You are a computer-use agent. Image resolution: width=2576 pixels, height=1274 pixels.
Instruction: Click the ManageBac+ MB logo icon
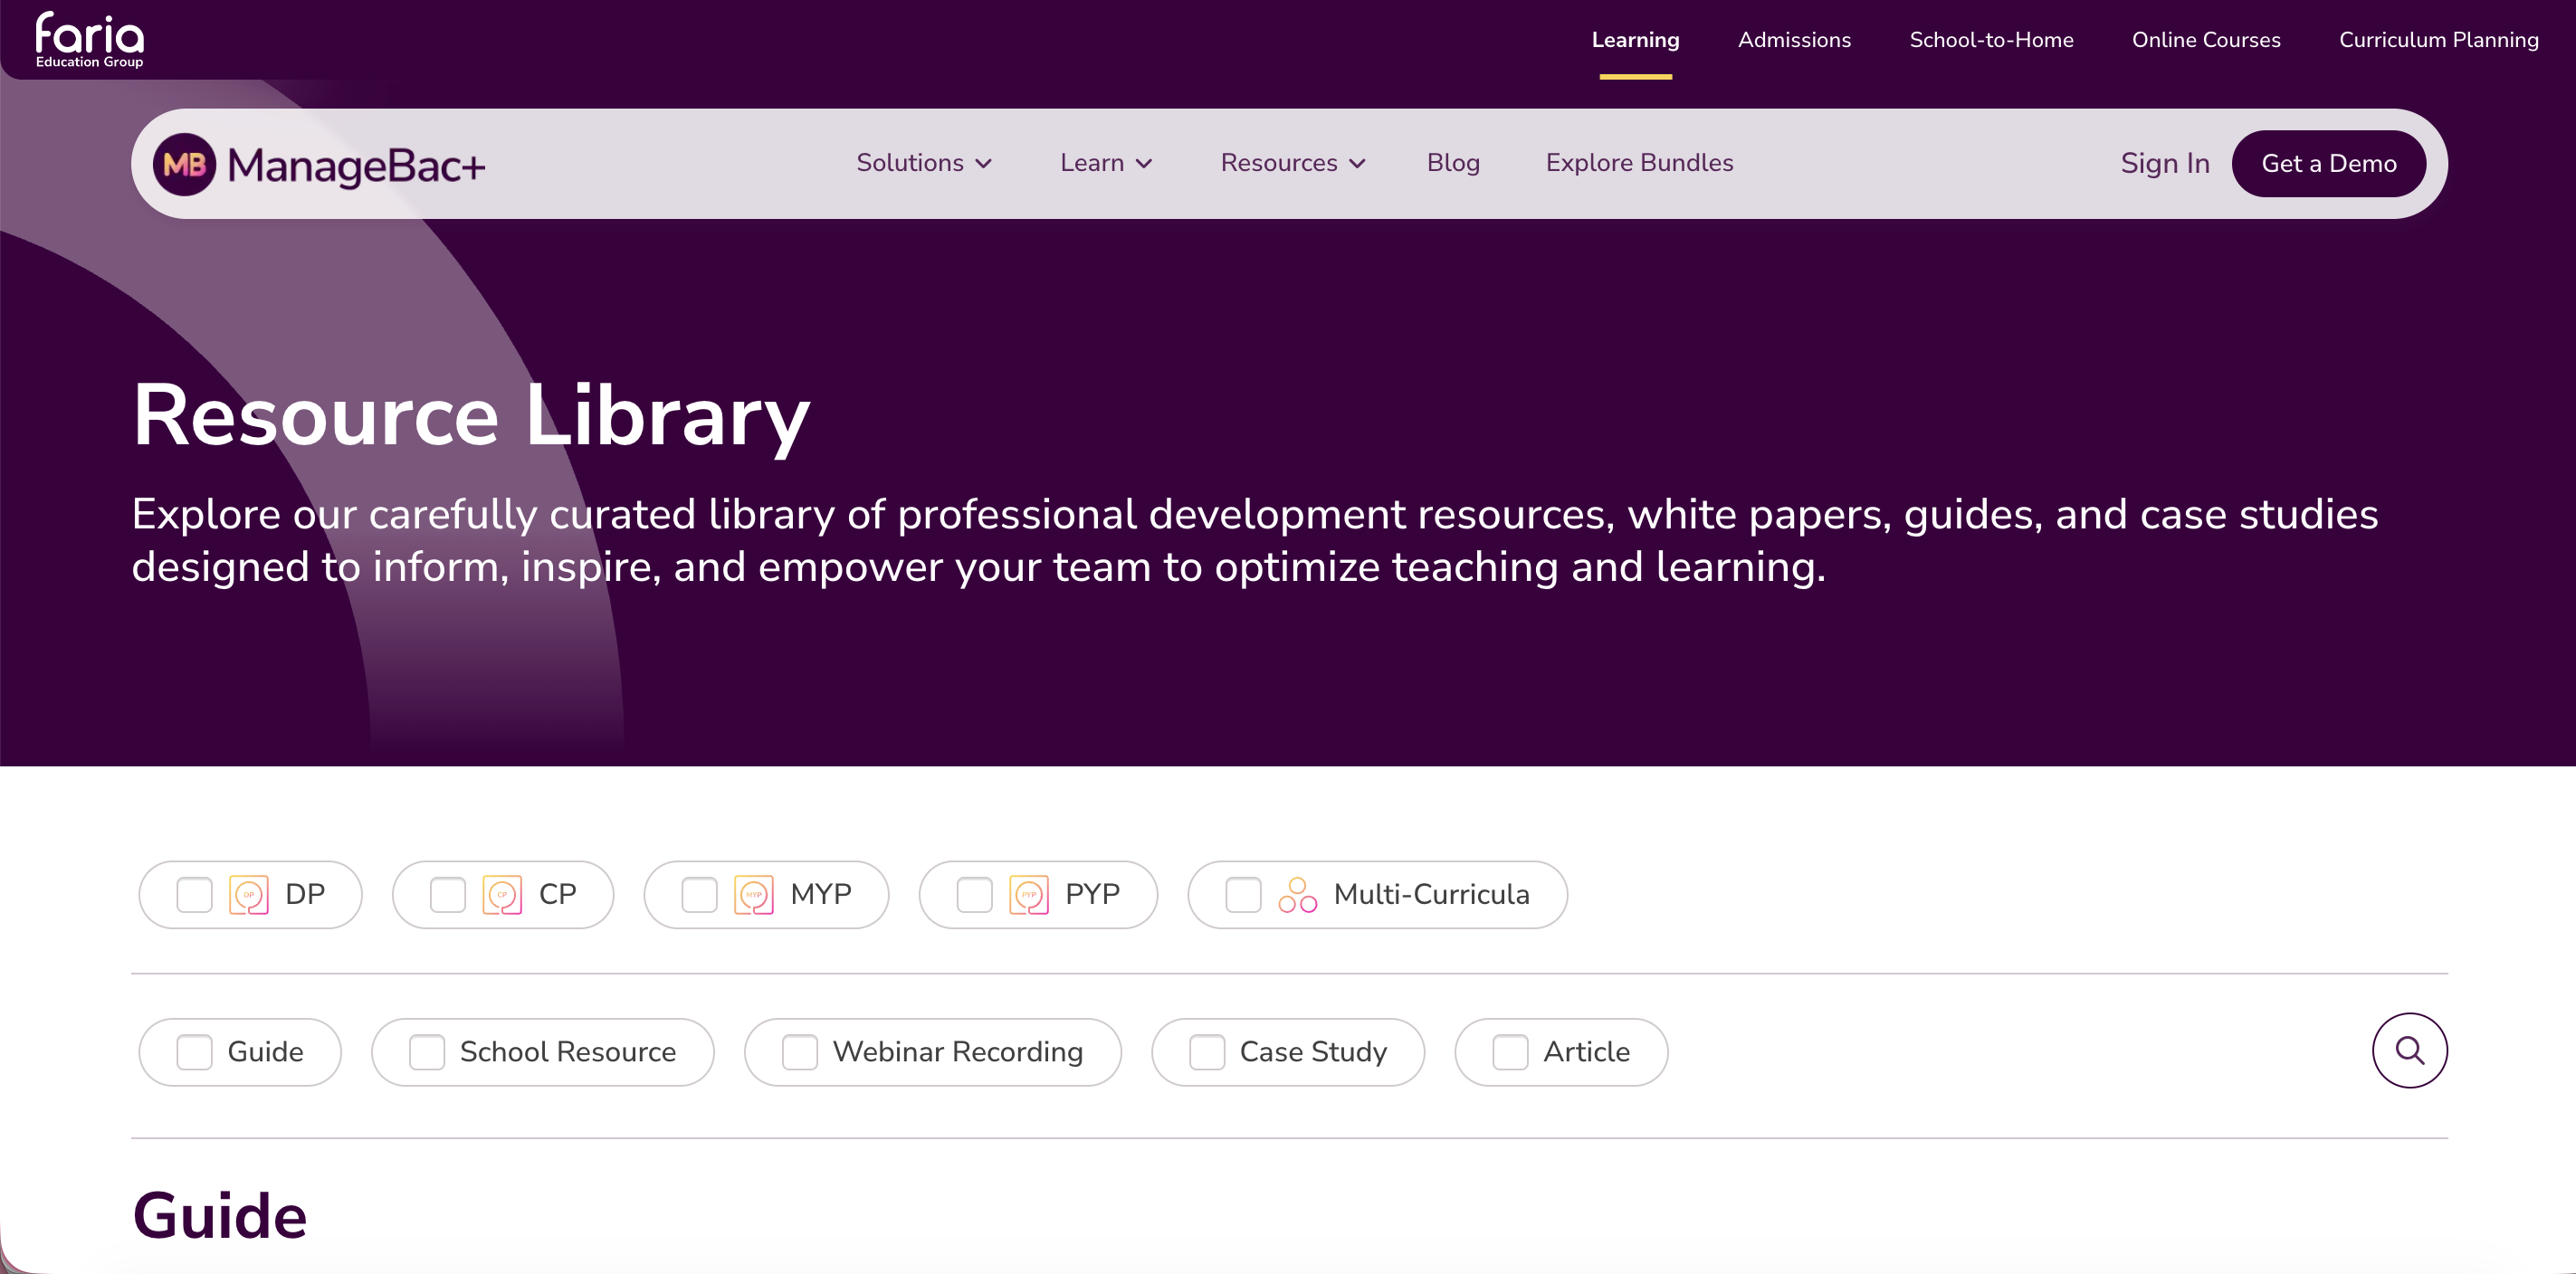pos(184,164)
